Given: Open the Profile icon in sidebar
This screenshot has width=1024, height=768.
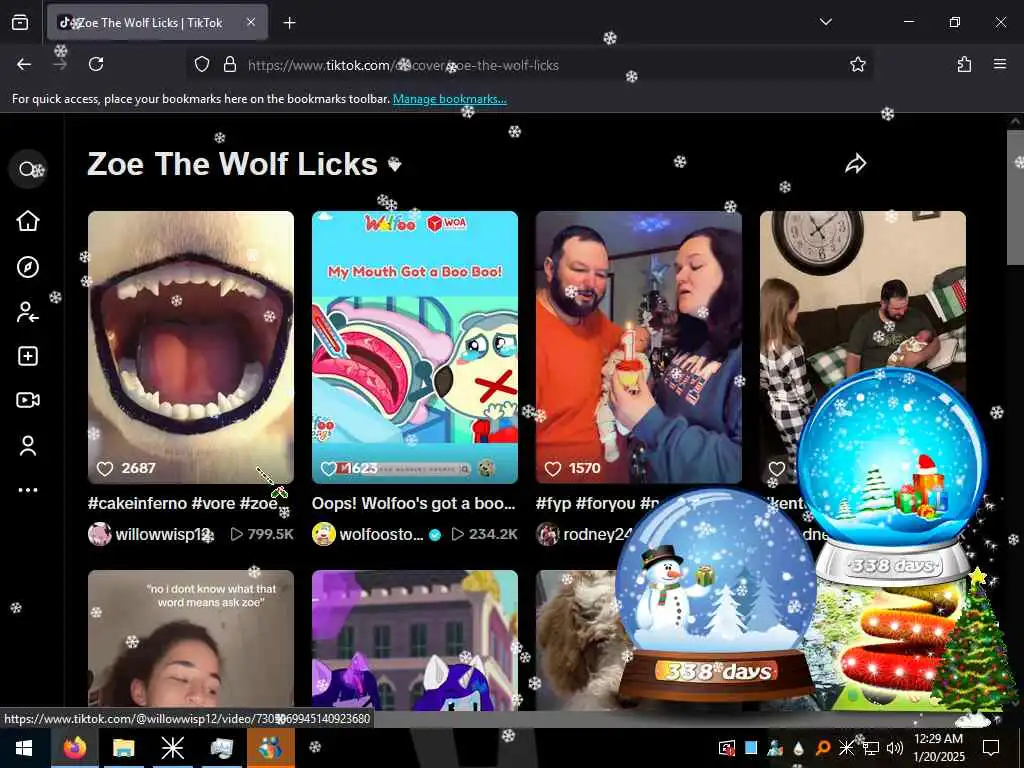Looking at the screenshot, I should click(x=27, y=445).
